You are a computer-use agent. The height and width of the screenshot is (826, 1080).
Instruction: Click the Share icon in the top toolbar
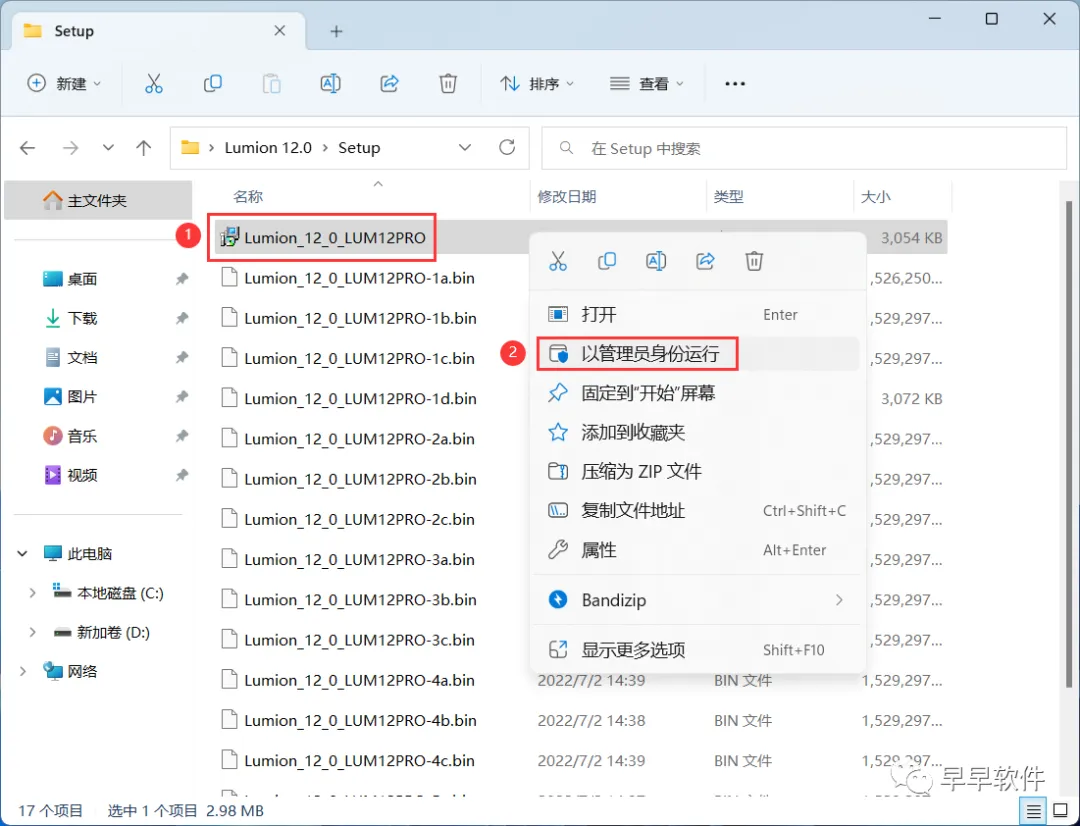[x=390, y=84]
